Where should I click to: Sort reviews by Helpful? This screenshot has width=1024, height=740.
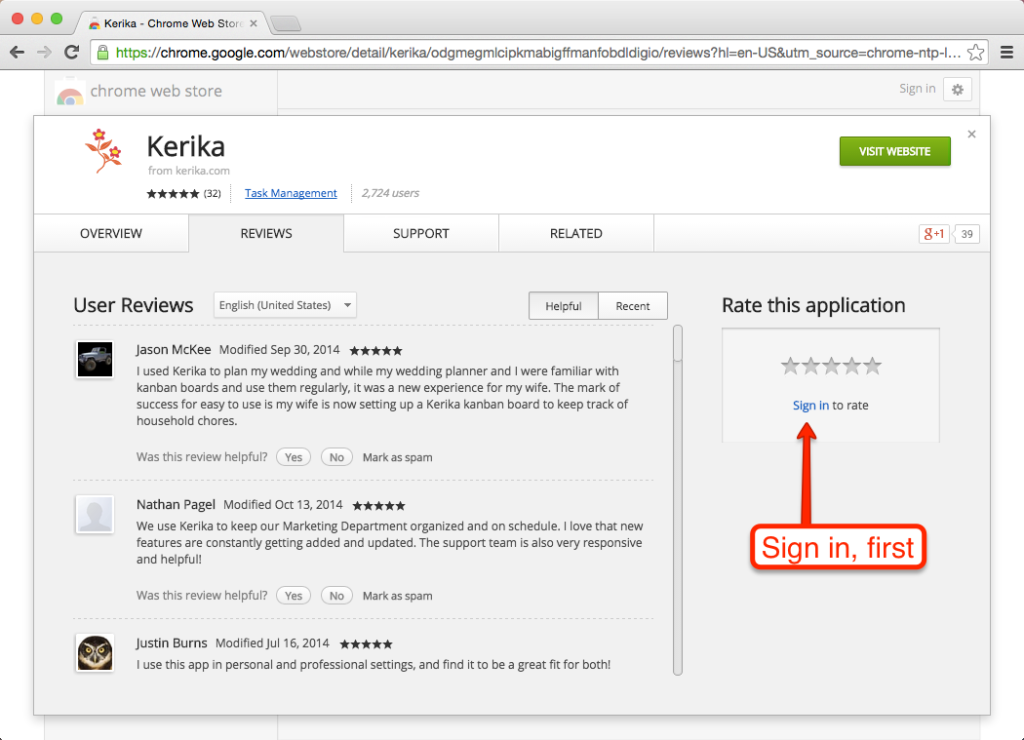pyautogui.click(x=564, y=306)
